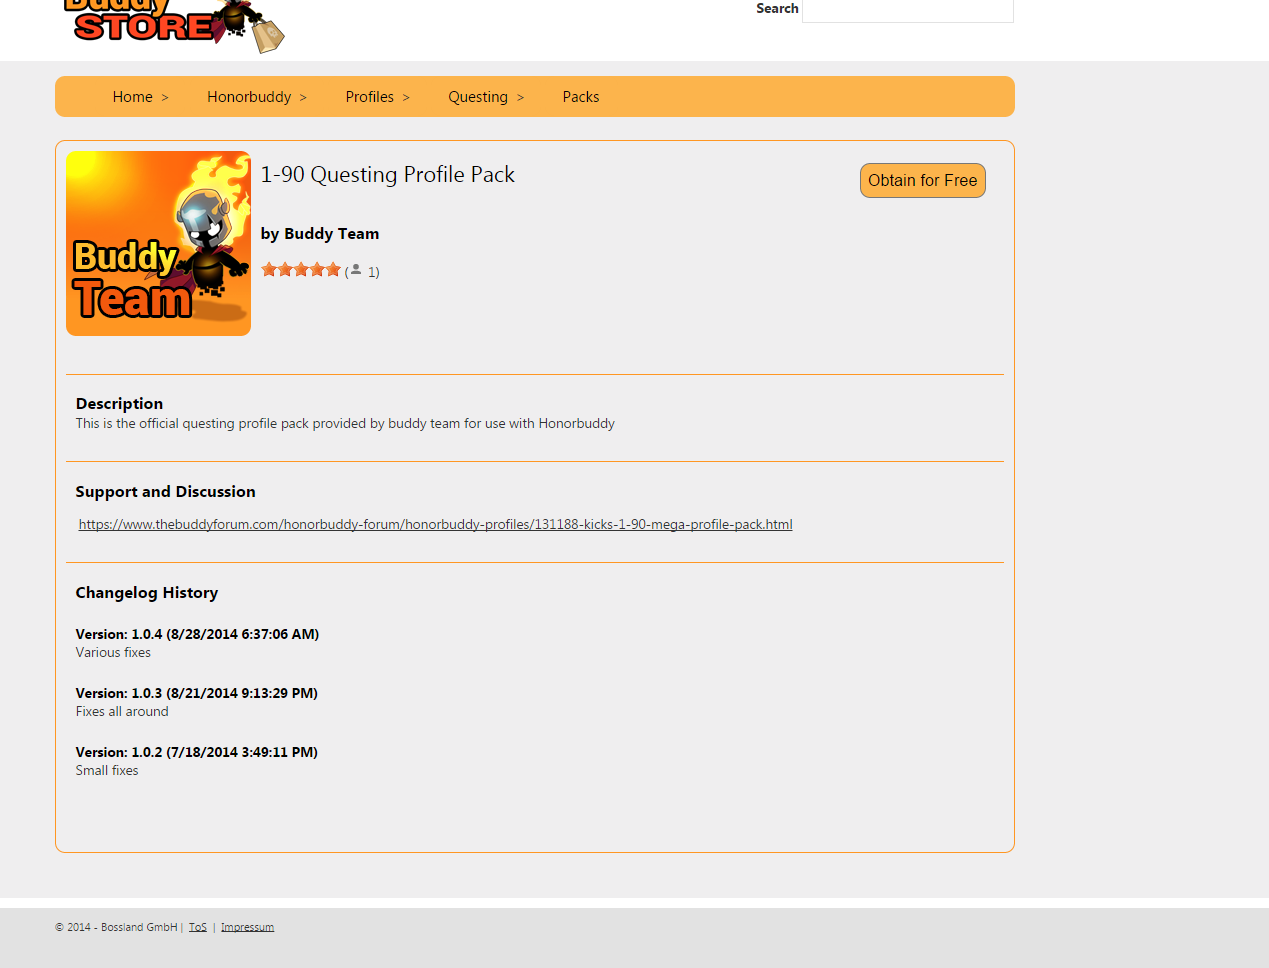The height and width of the screenshot is (968, 1269).
Task: Click the "1-90 Questing Profile Pack" title
Action: click(388, 175)
